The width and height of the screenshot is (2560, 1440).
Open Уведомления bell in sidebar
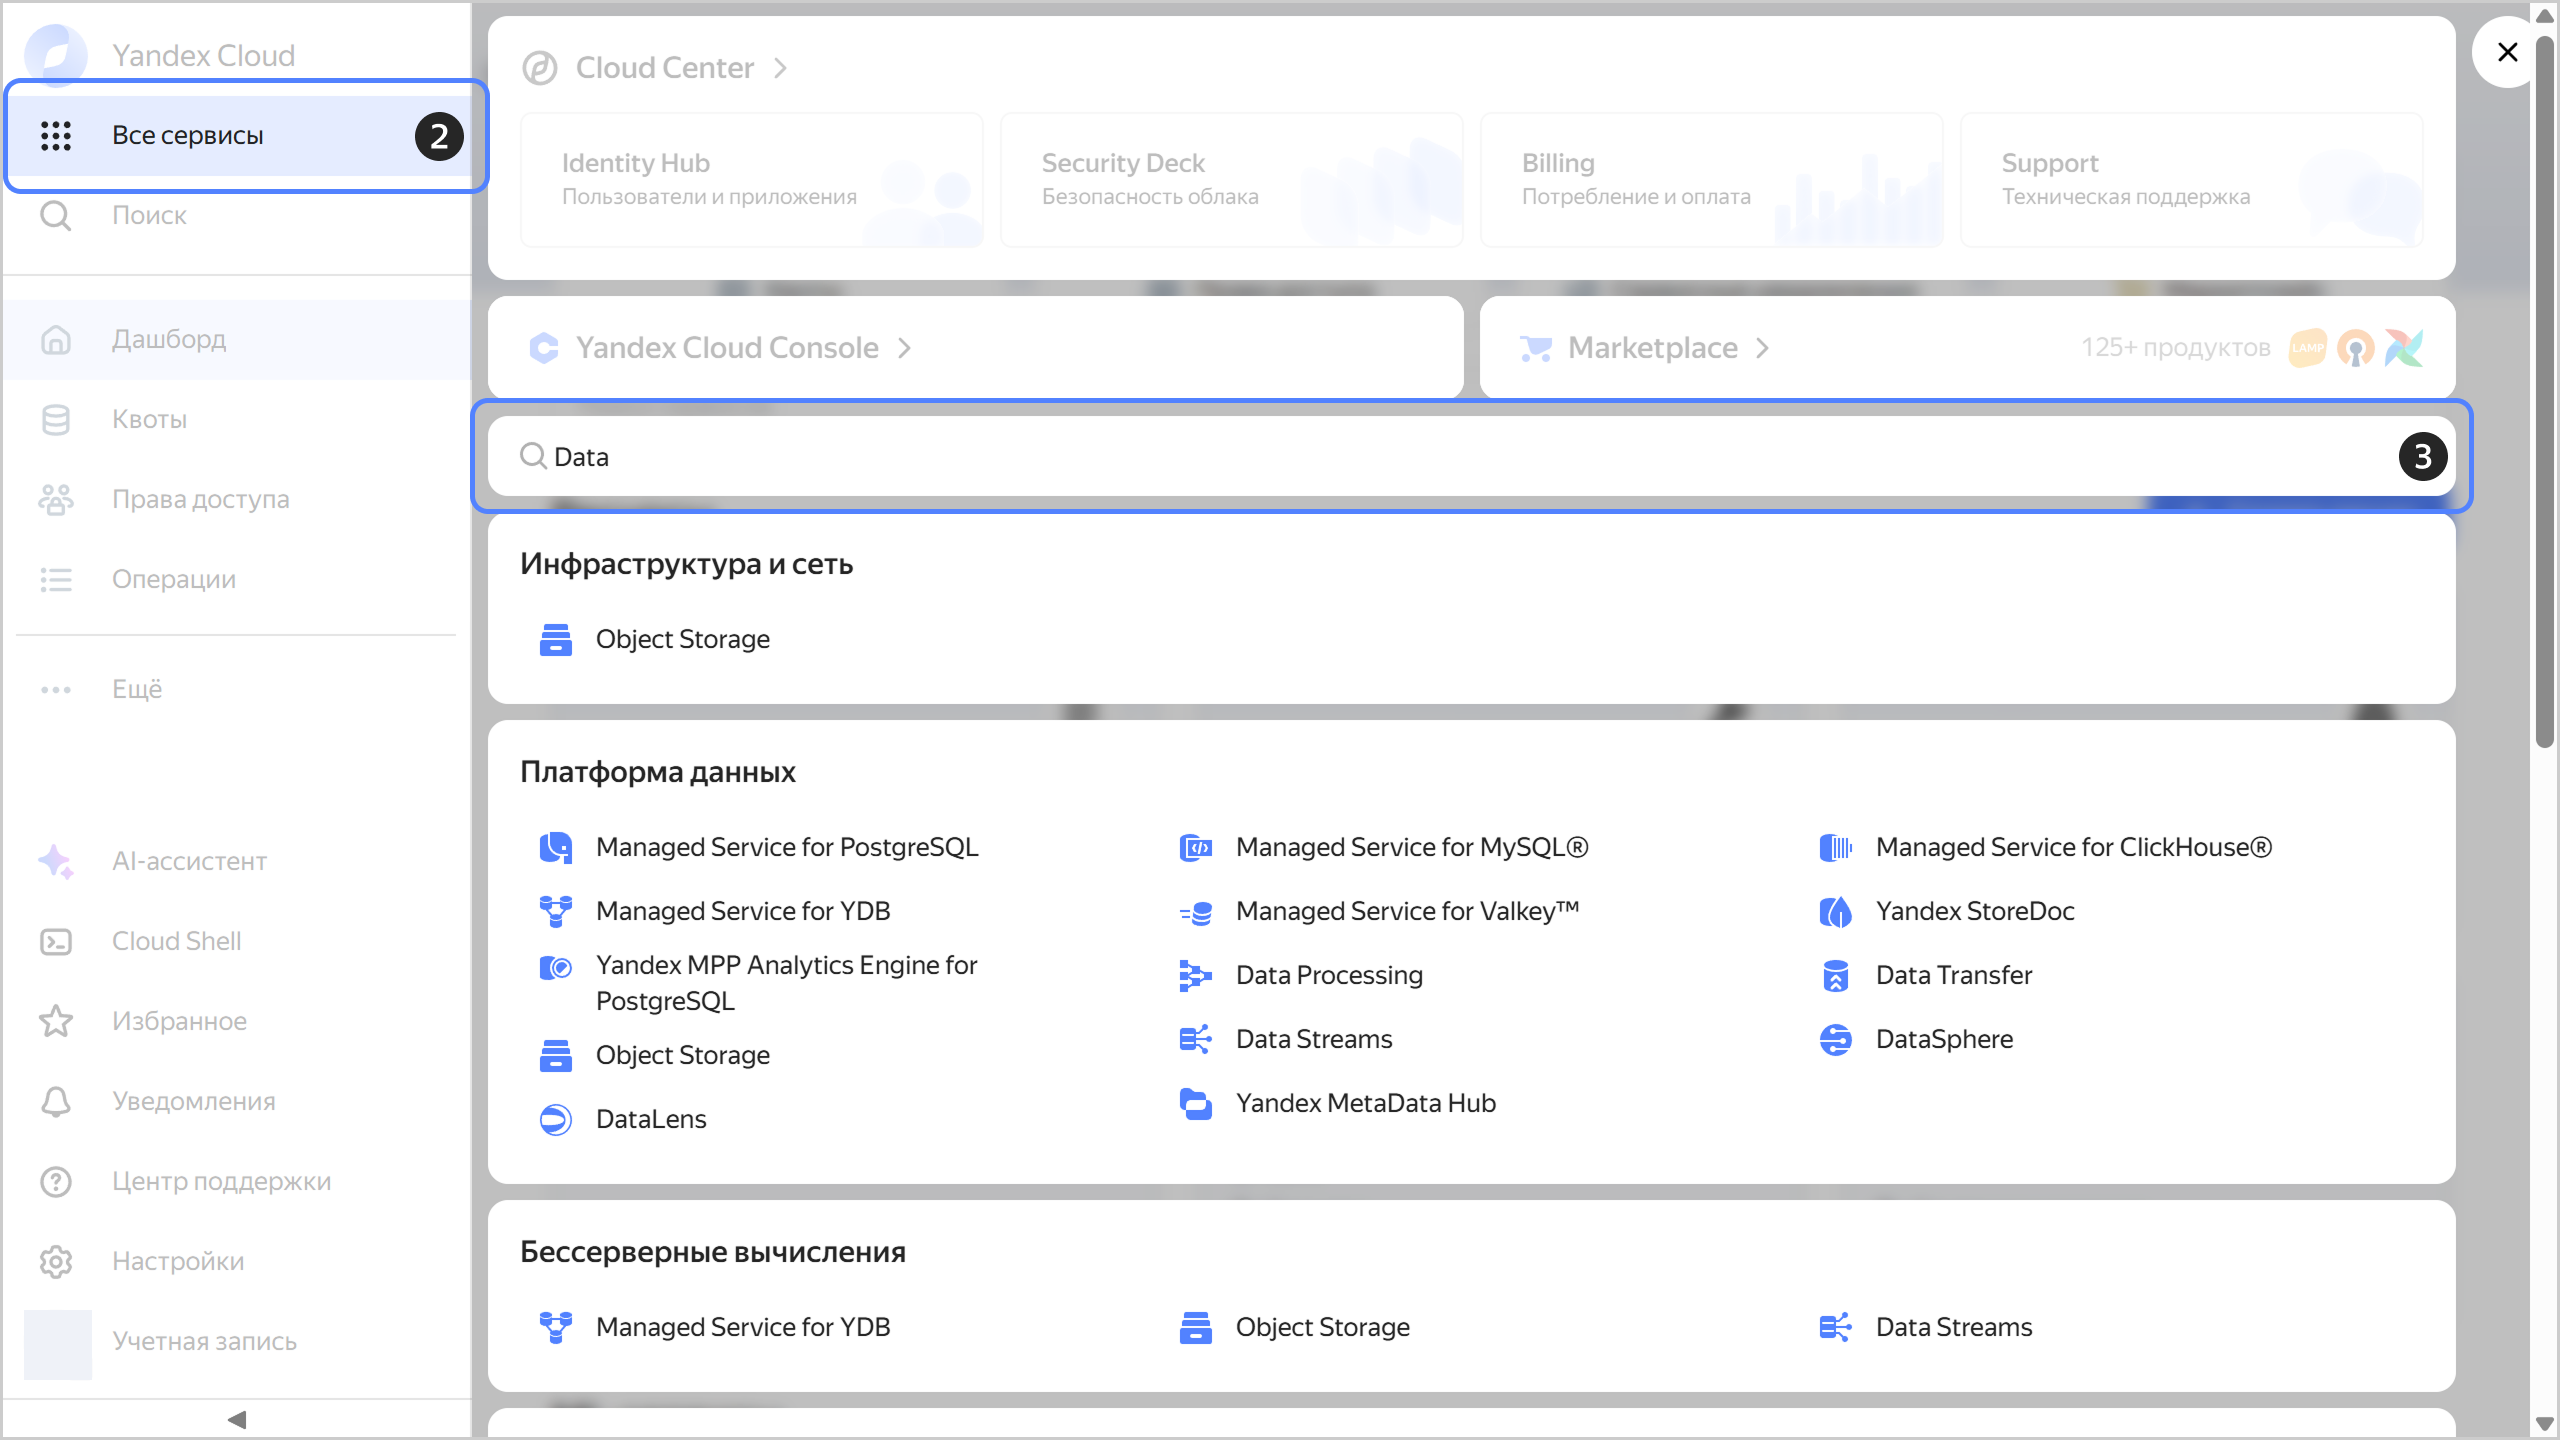55,1101
